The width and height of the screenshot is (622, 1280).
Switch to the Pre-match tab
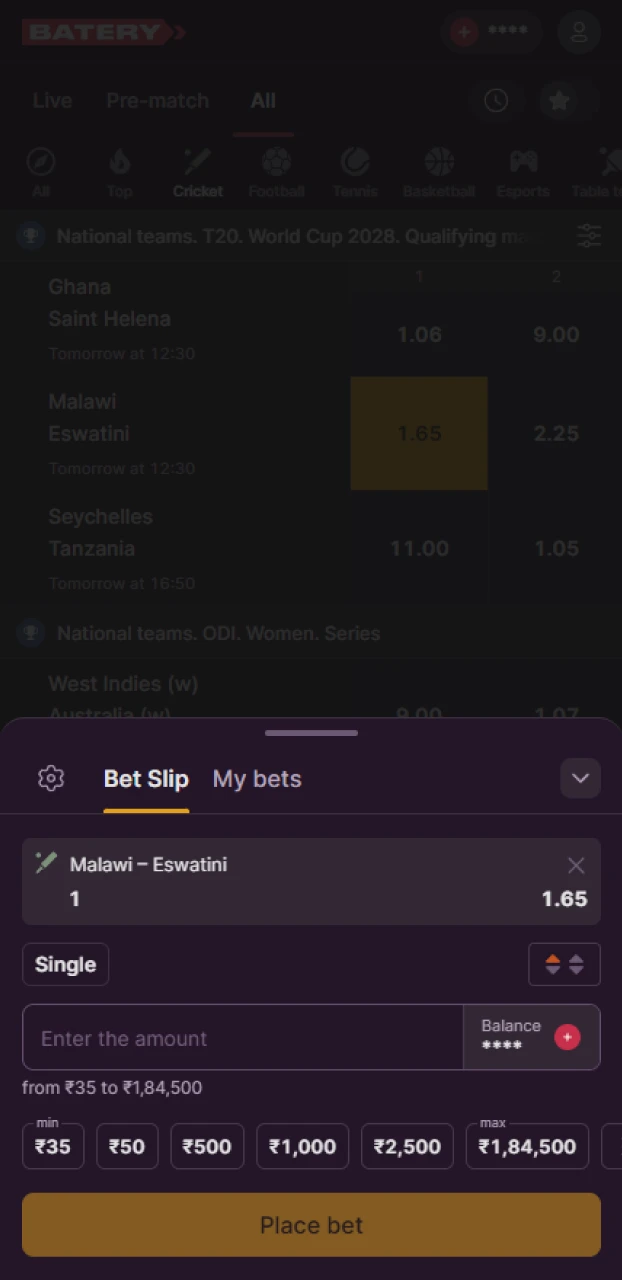tap(157, 101)
